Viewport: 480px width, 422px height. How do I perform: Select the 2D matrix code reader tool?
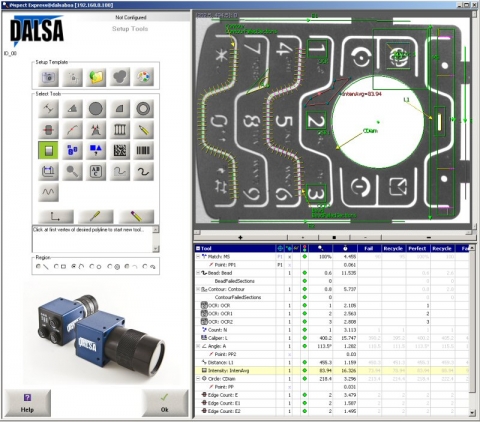coord(120,150)
